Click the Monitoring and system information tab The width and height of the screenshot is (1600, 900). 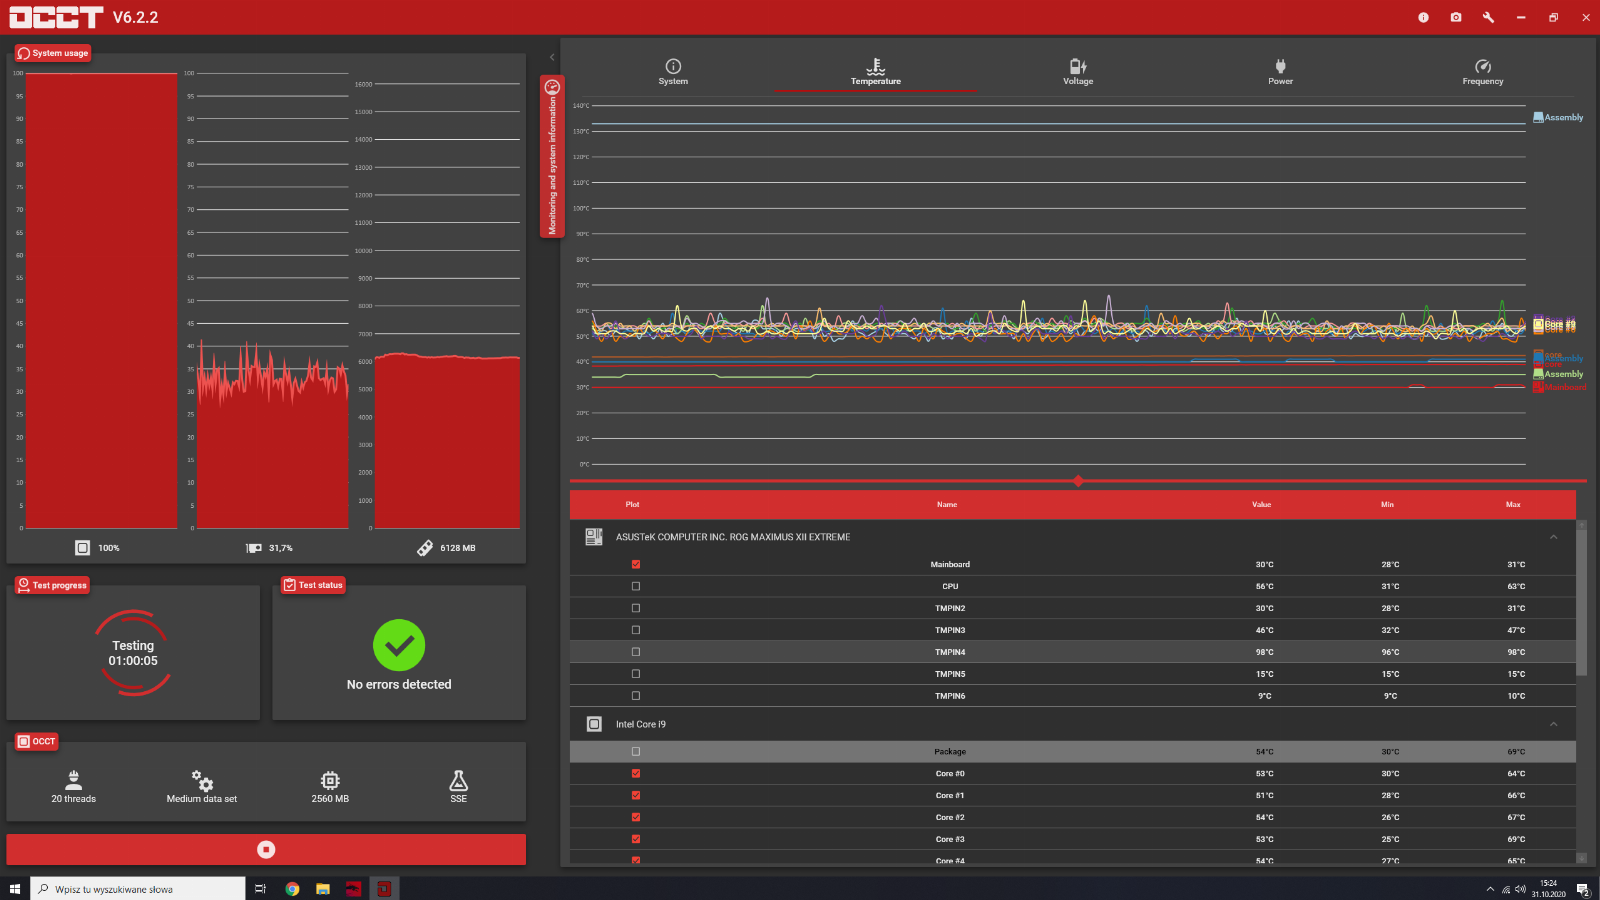pos(552,156)
